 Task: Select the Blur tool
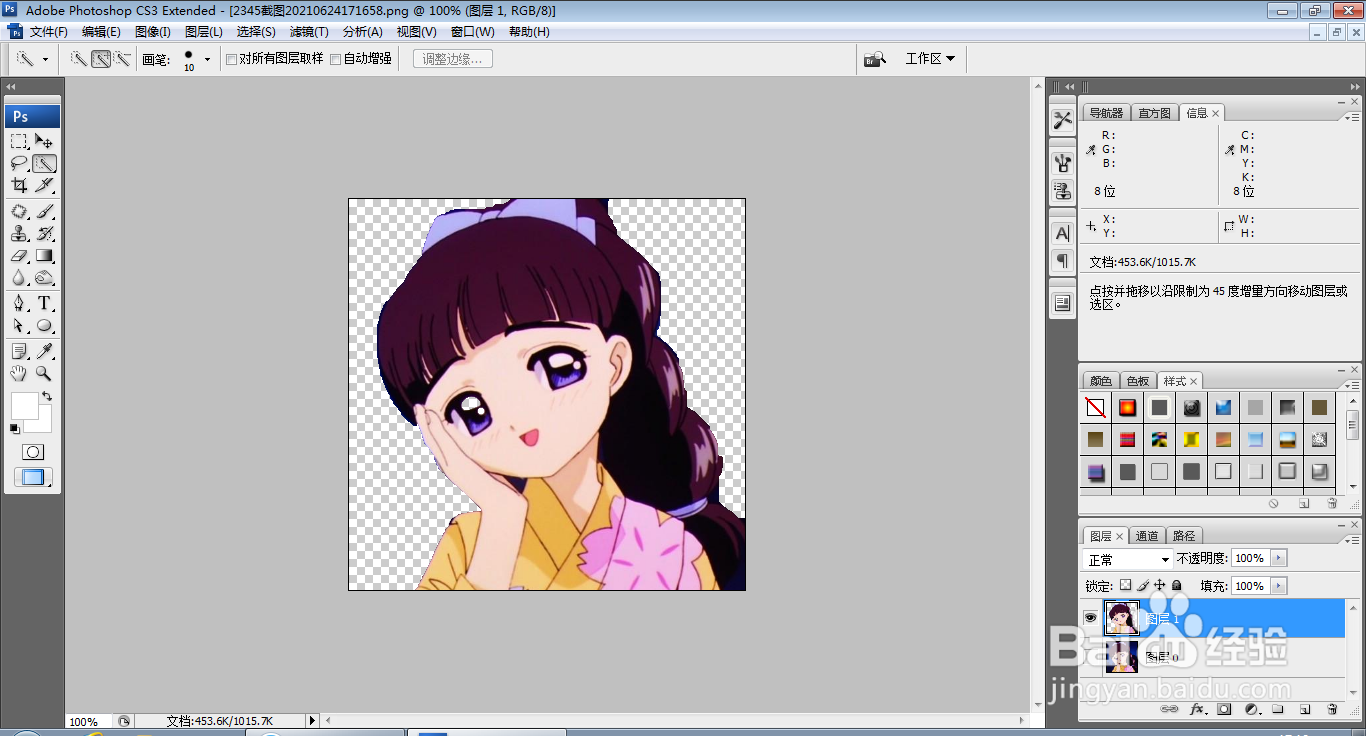click(19, 278)
